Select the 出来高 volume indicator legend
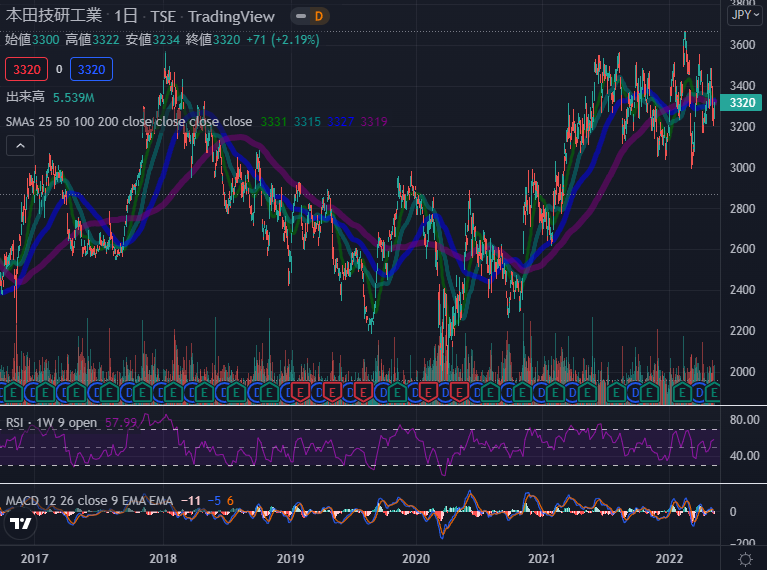The height and width of the screenshot is (570, 767). pos(25,97)
